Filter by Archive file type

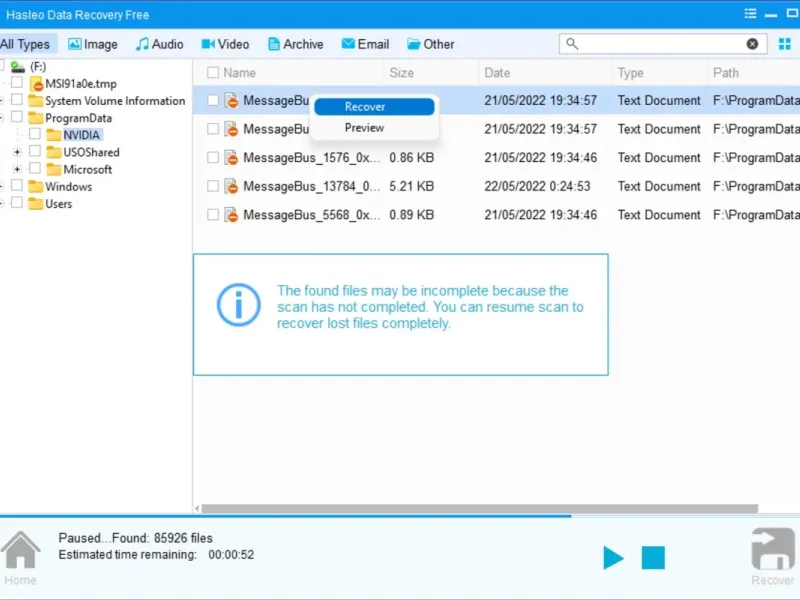click(295, 44)
